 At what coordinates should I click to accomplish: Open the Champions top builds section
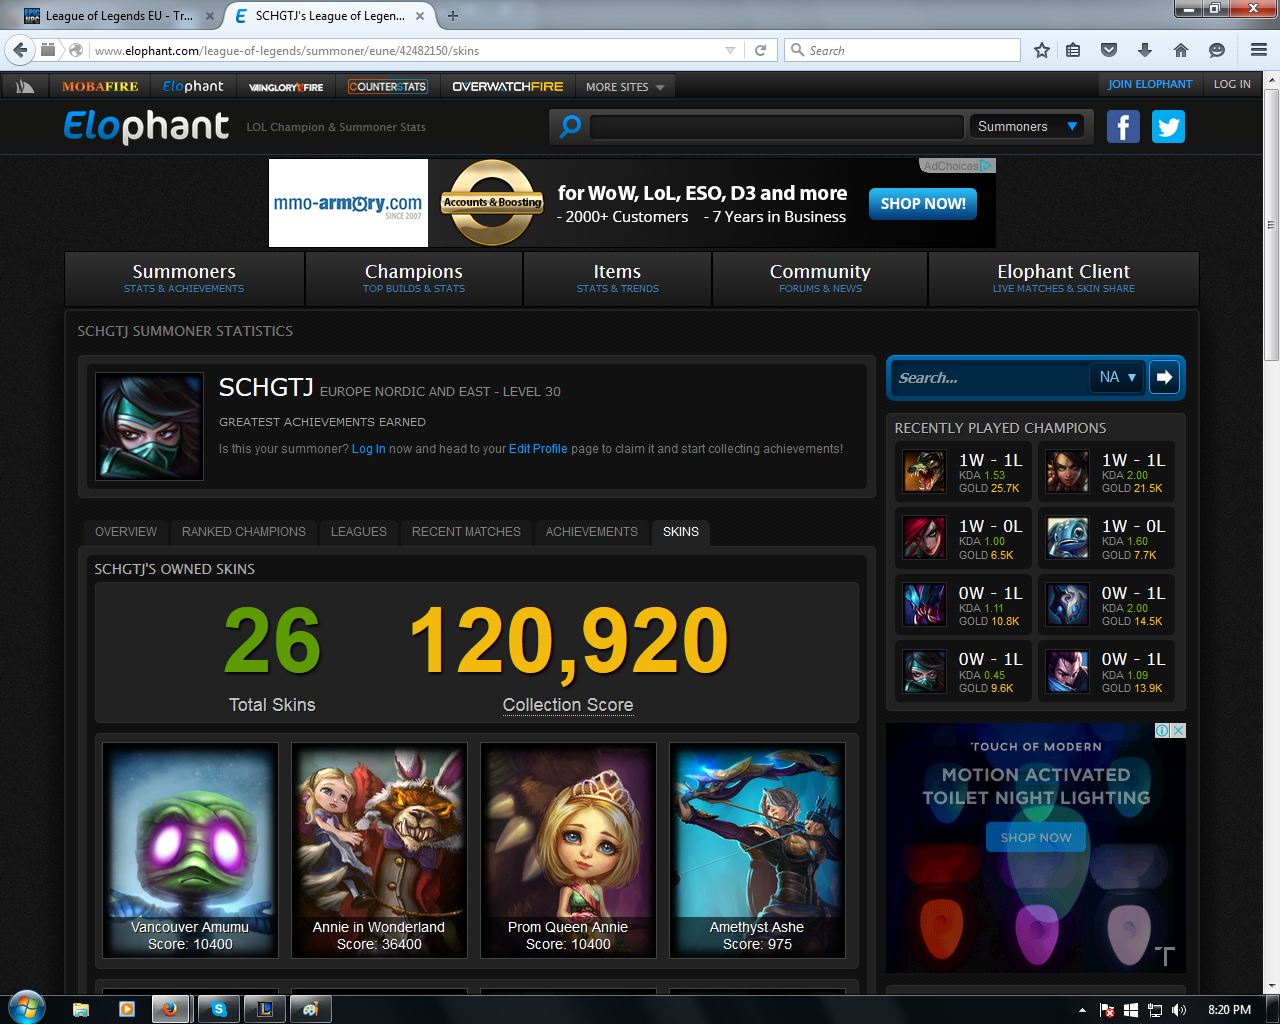tap(414, 278)
